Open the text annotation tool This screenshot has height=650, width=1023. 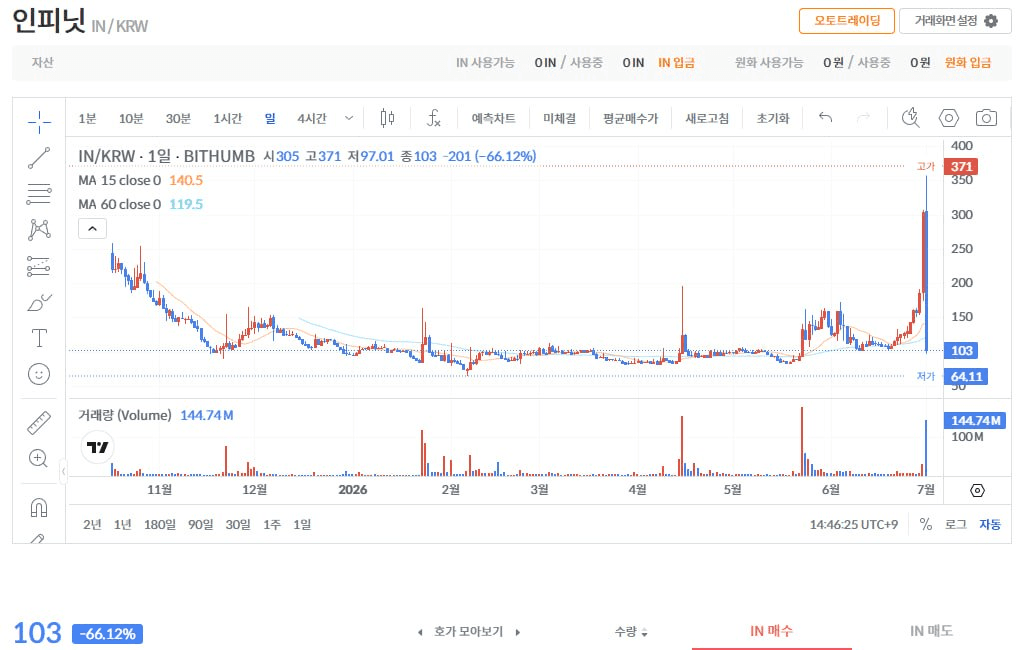point(39,338)
